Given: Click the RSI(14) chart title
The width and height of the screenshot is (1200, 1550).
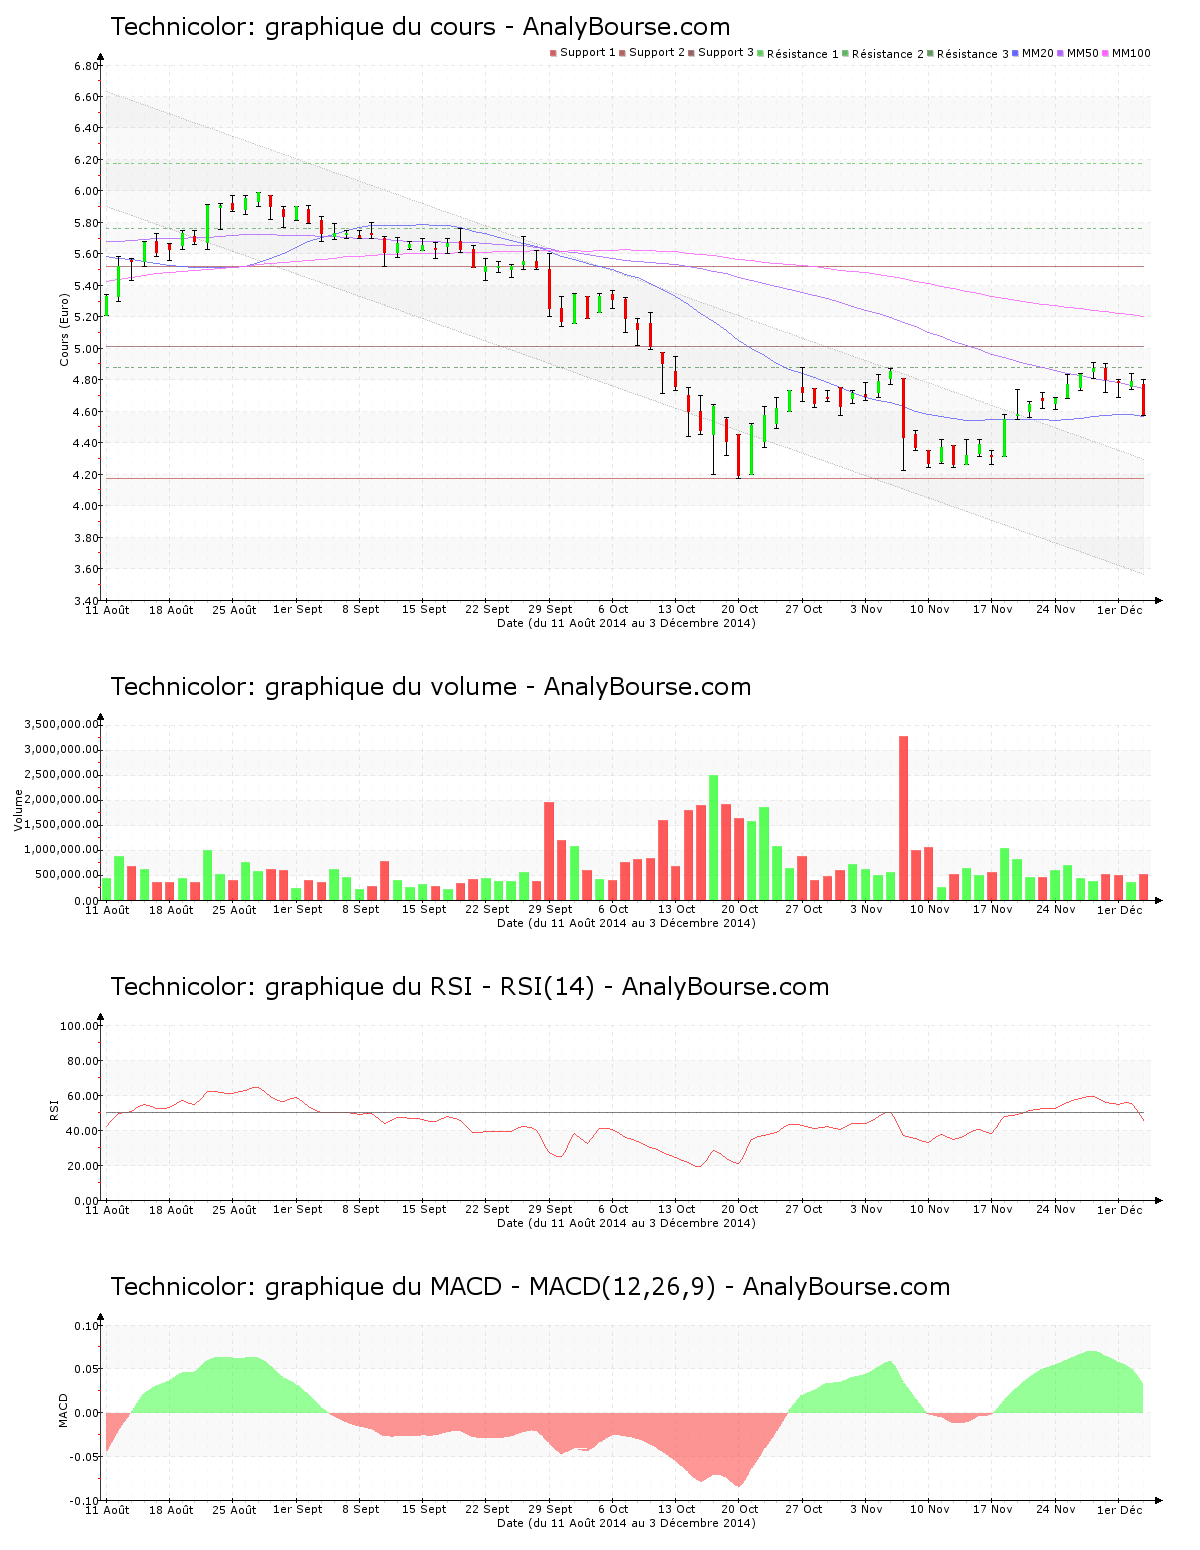Looking at the screenshot, I should click(x=469, y=987).
